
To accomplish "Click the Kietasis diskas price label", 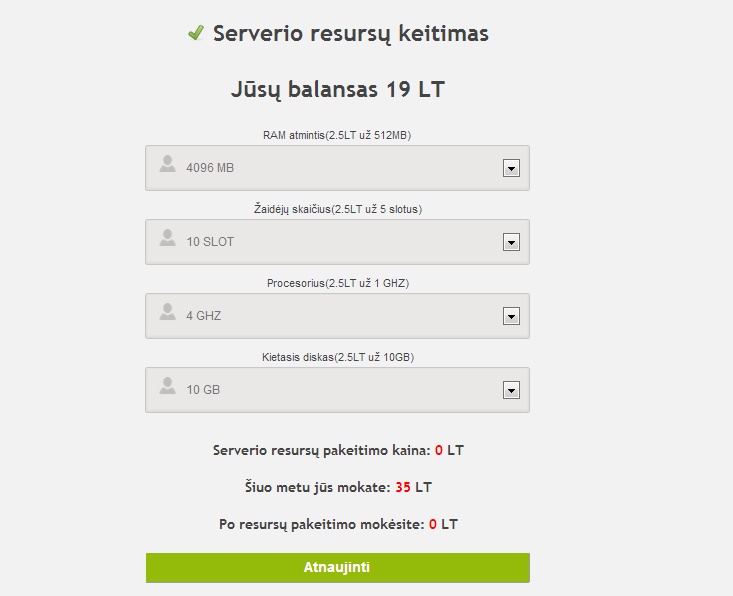I will (338, 357).
